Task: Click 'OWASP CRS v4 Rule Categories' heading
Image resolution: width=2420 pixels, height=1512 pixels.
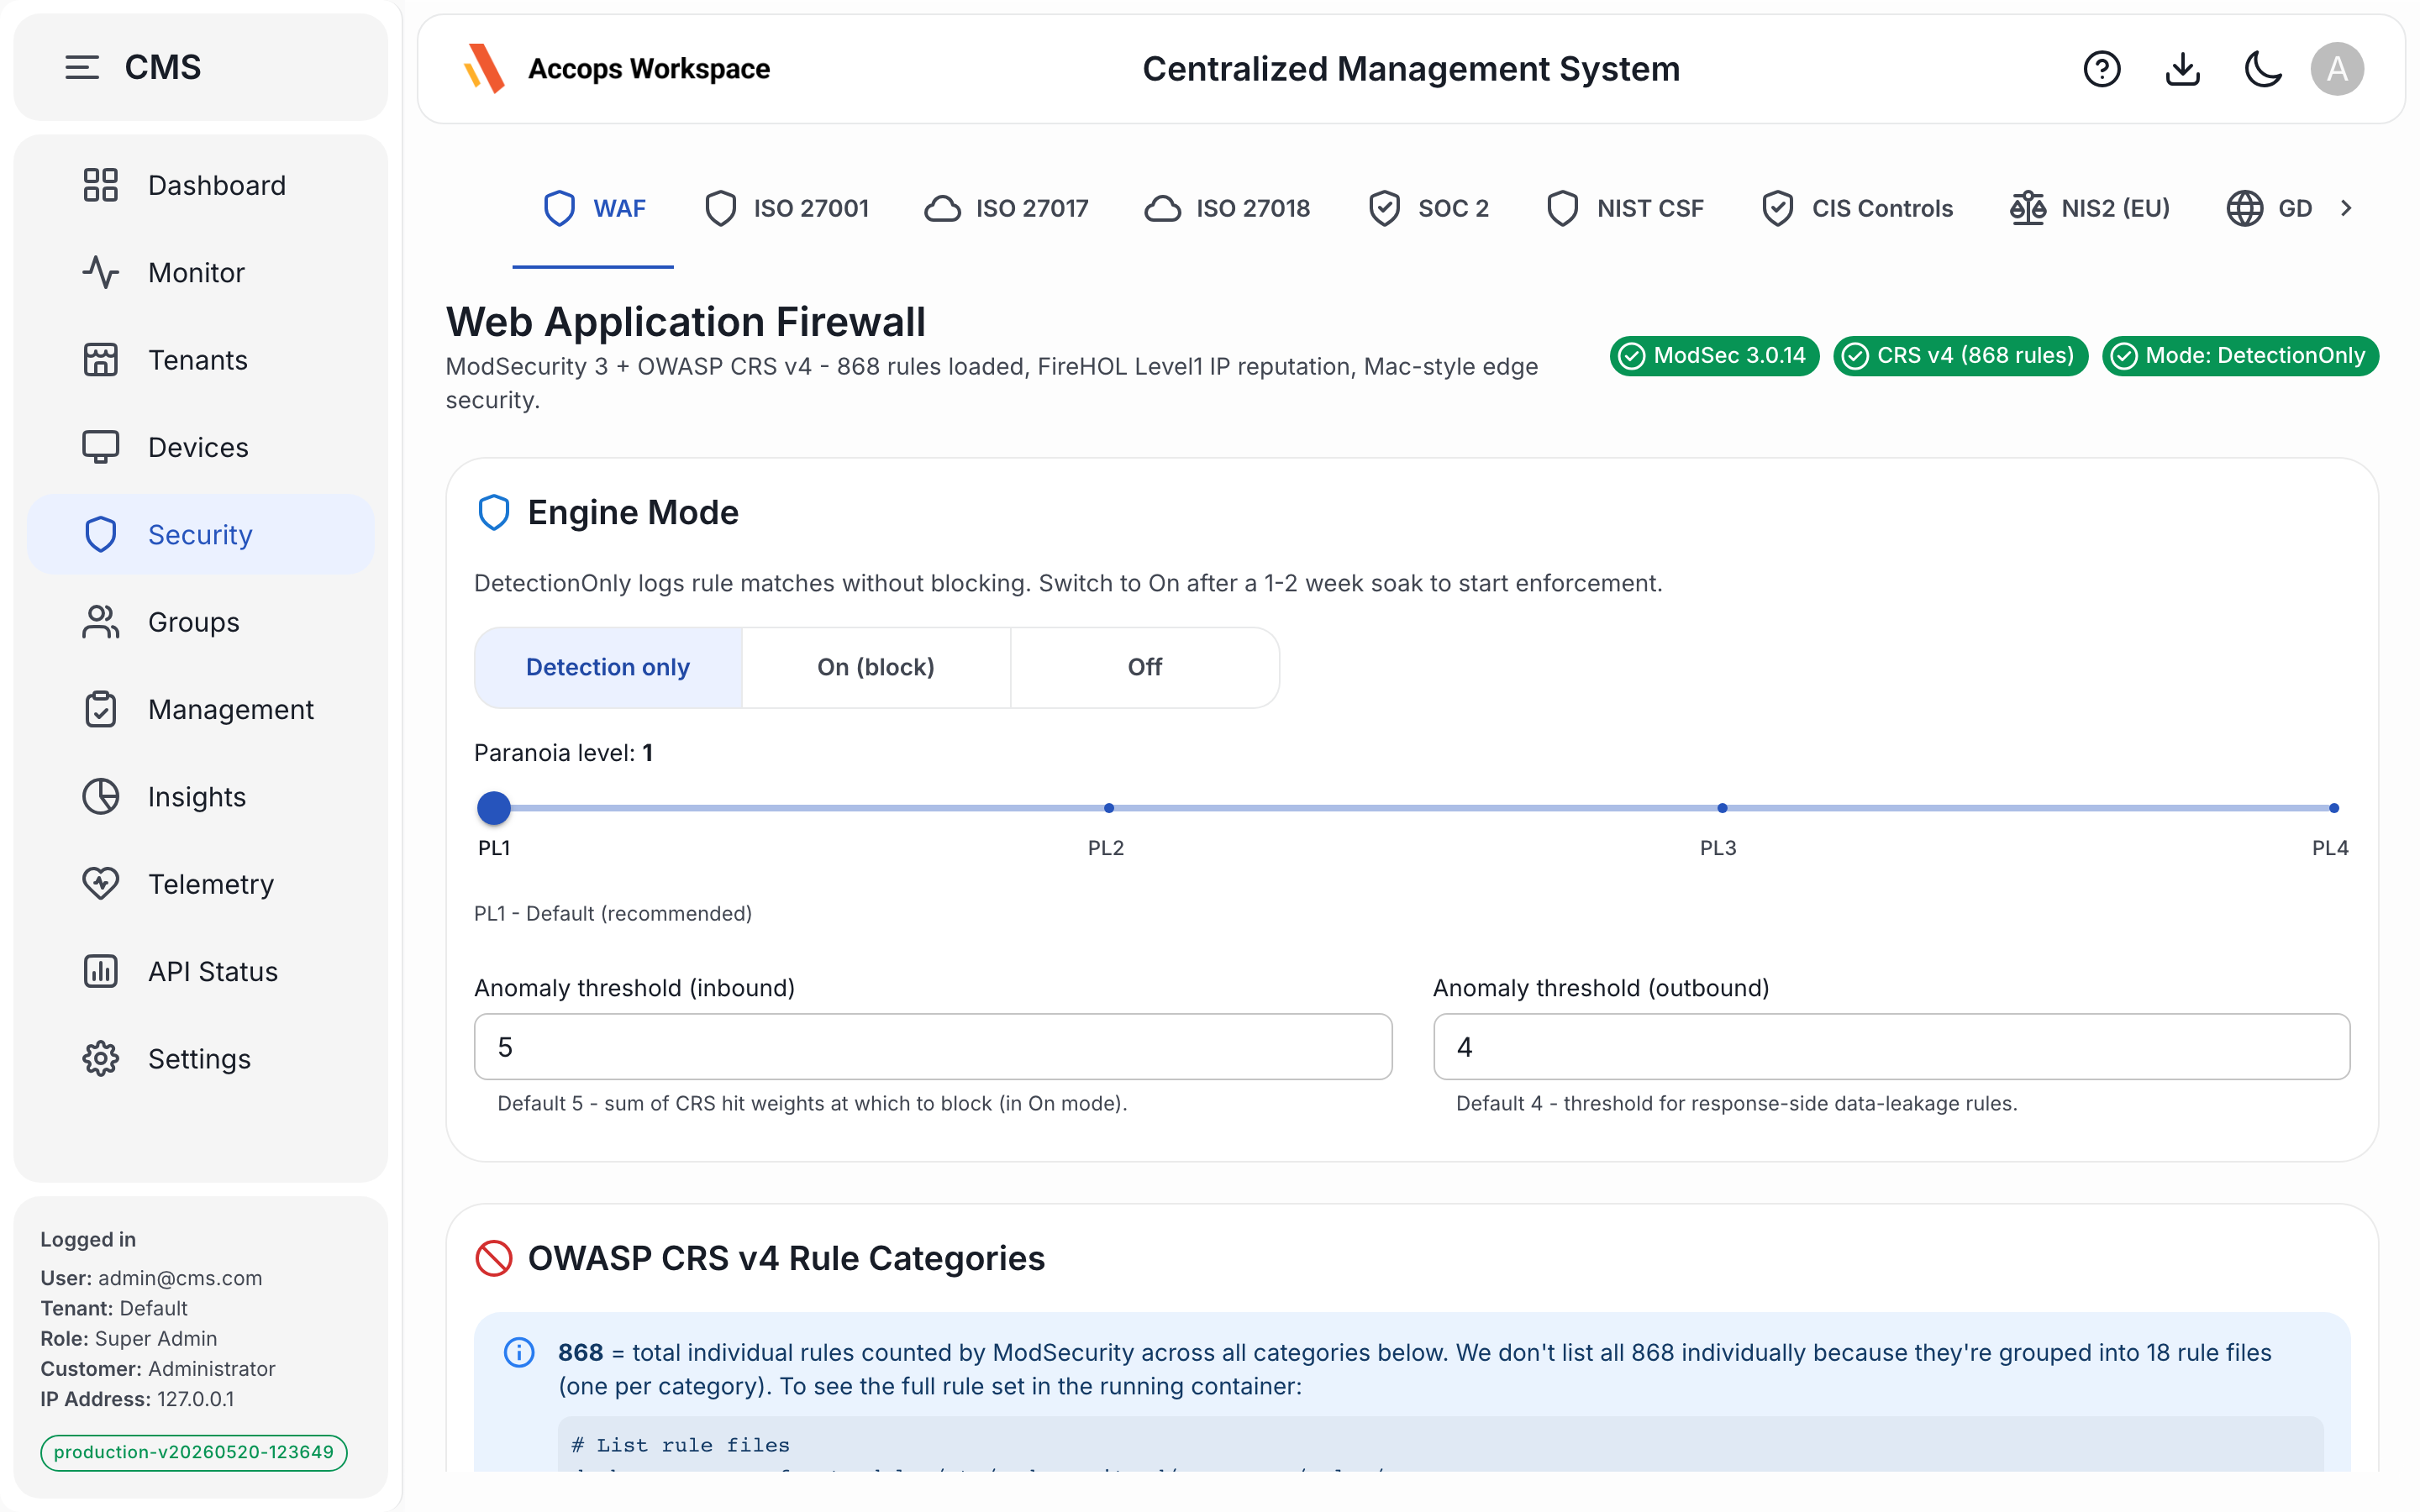Action: point(786,1258)
